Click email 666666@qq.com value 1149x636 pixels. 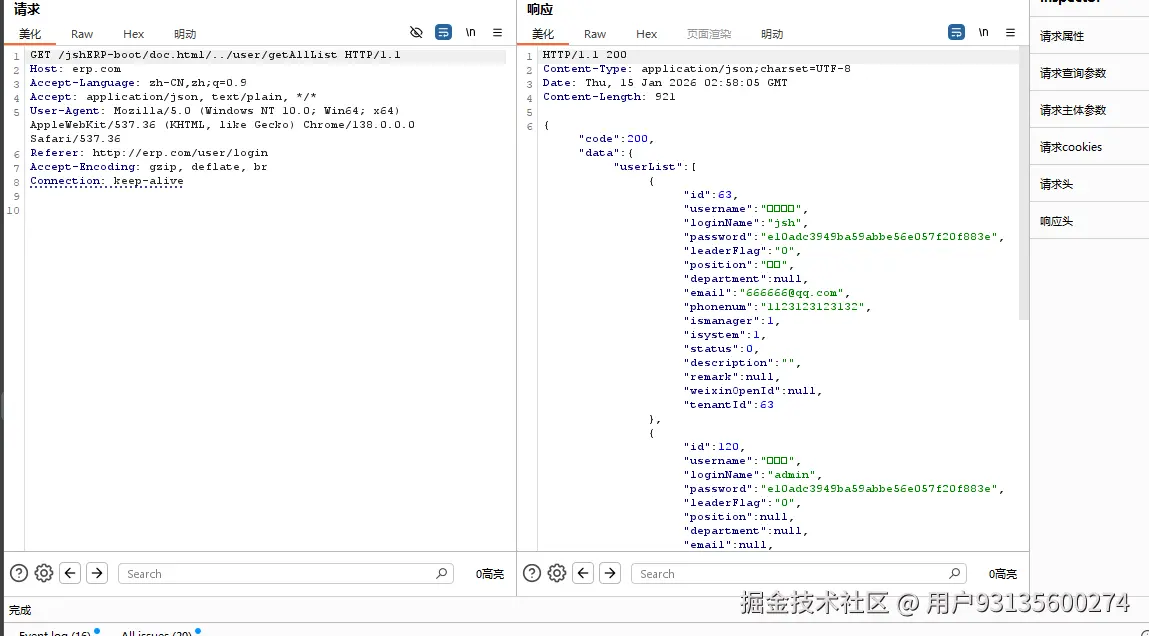(x=794, y=293)
